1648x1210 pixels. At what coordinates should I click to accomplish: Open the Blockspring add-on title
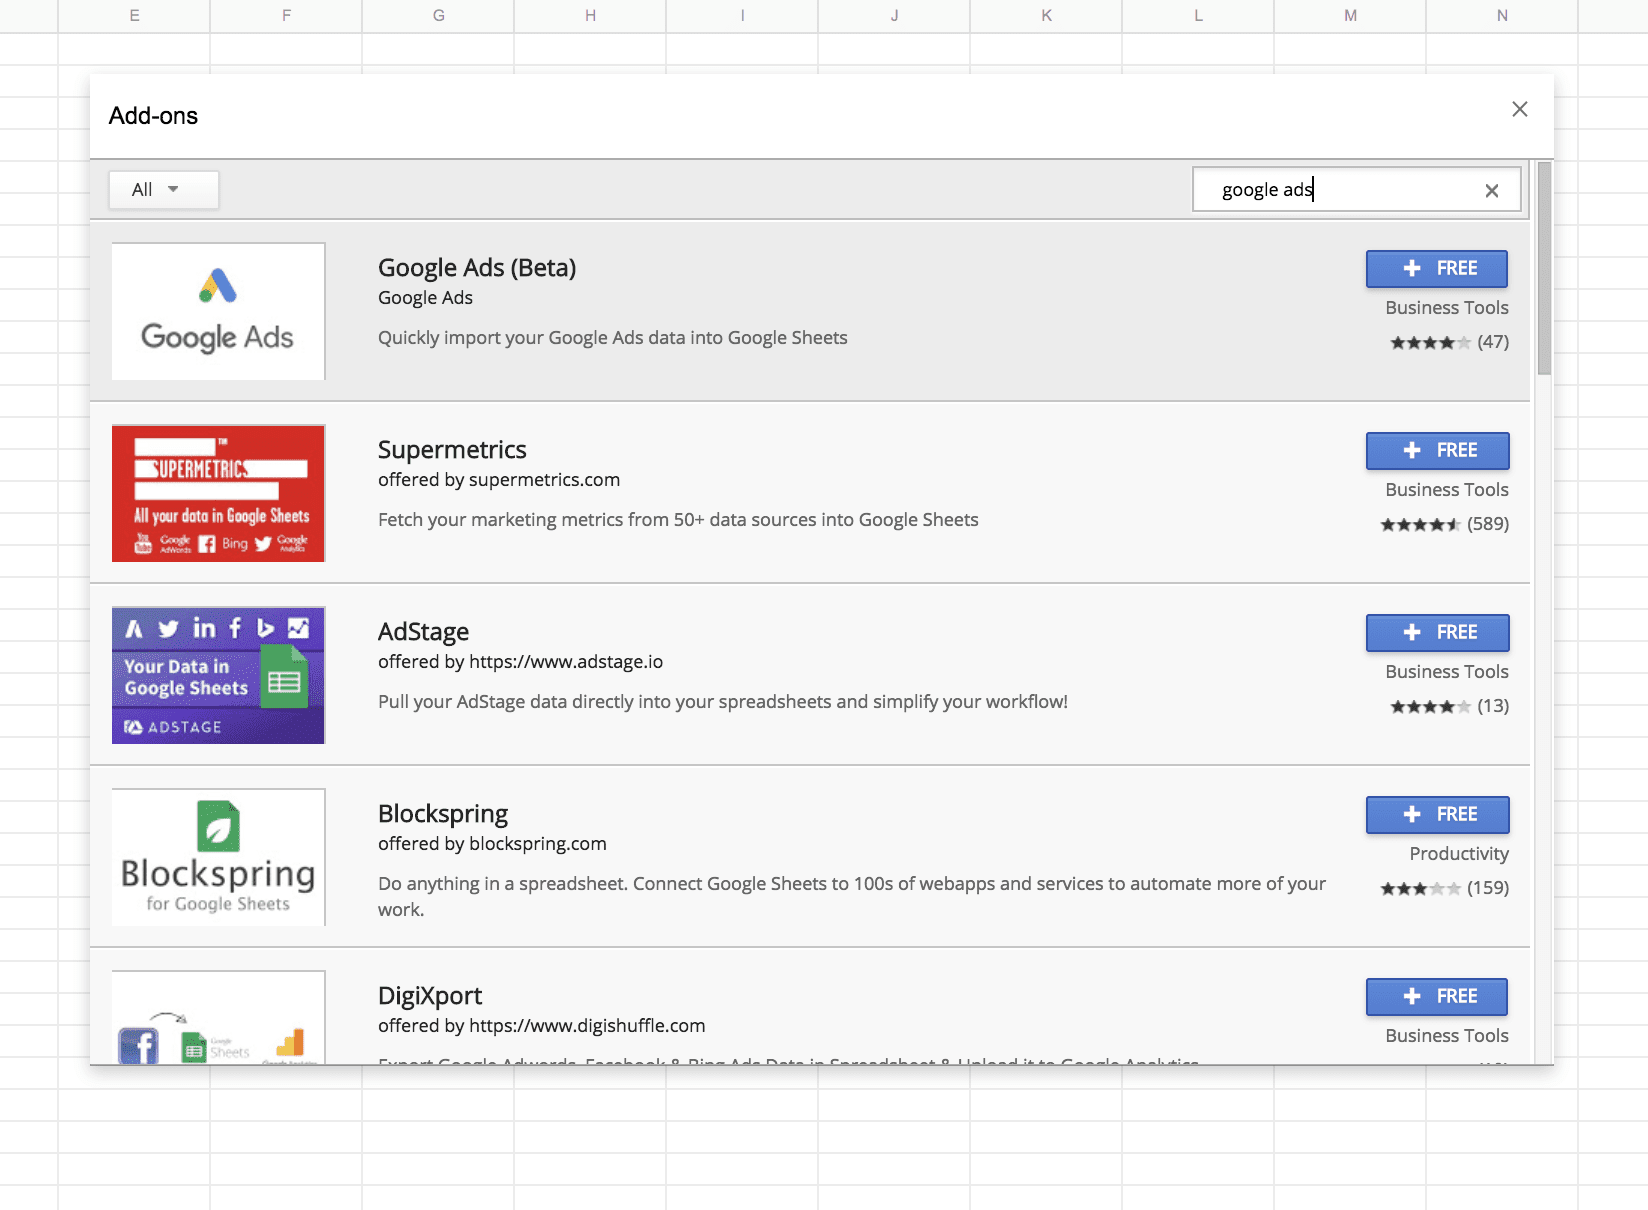click(x=443, y=813)
